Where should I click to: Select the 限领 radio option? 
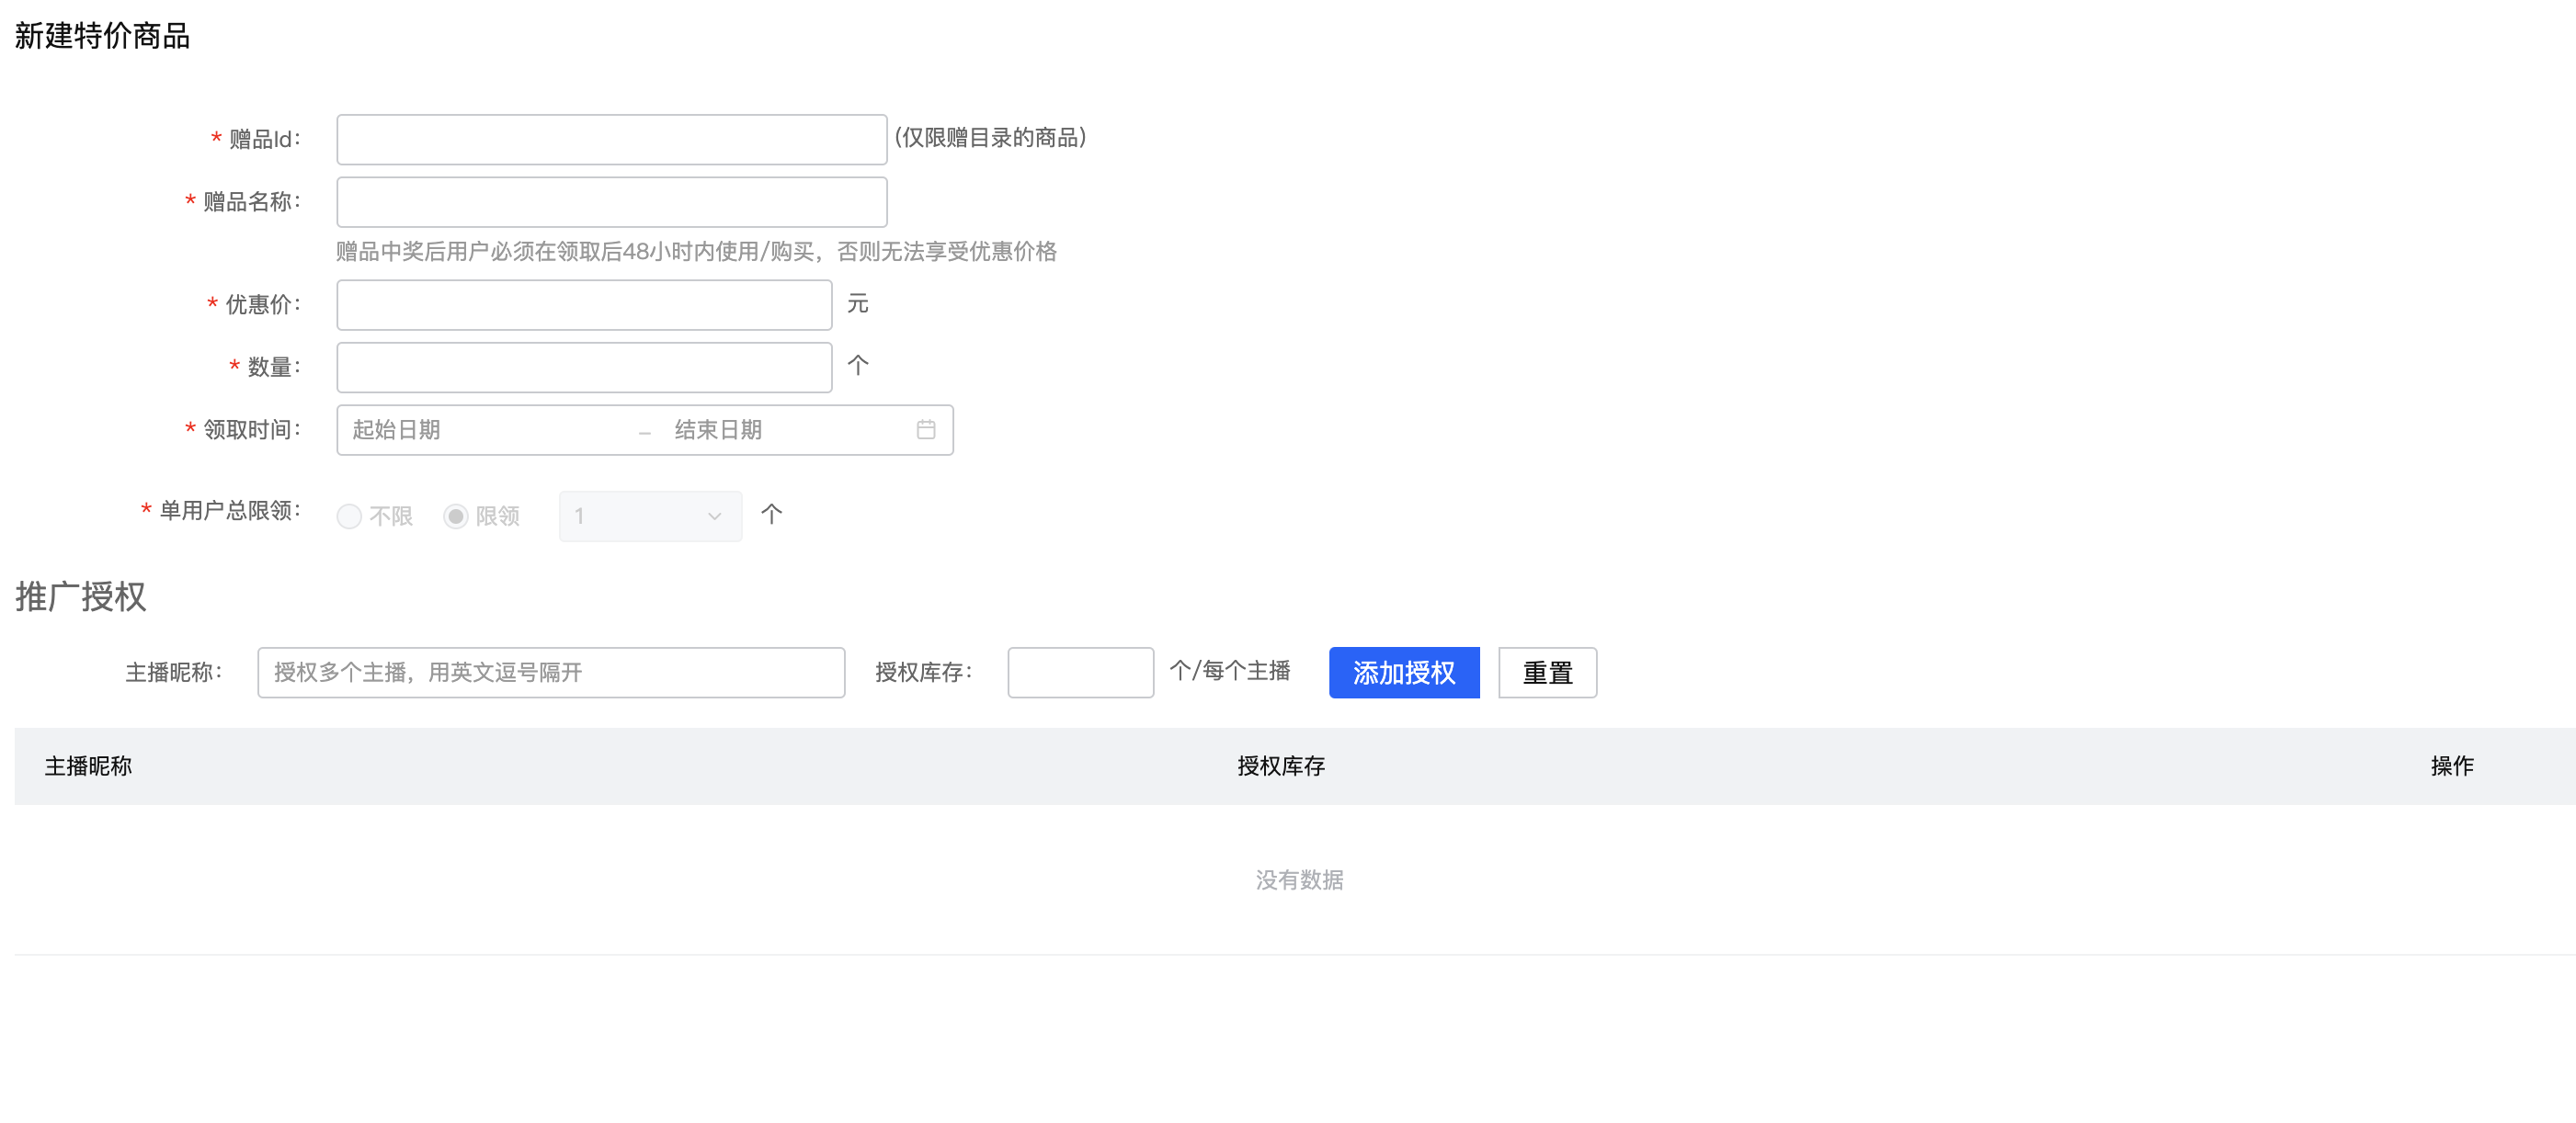(456, 516)
